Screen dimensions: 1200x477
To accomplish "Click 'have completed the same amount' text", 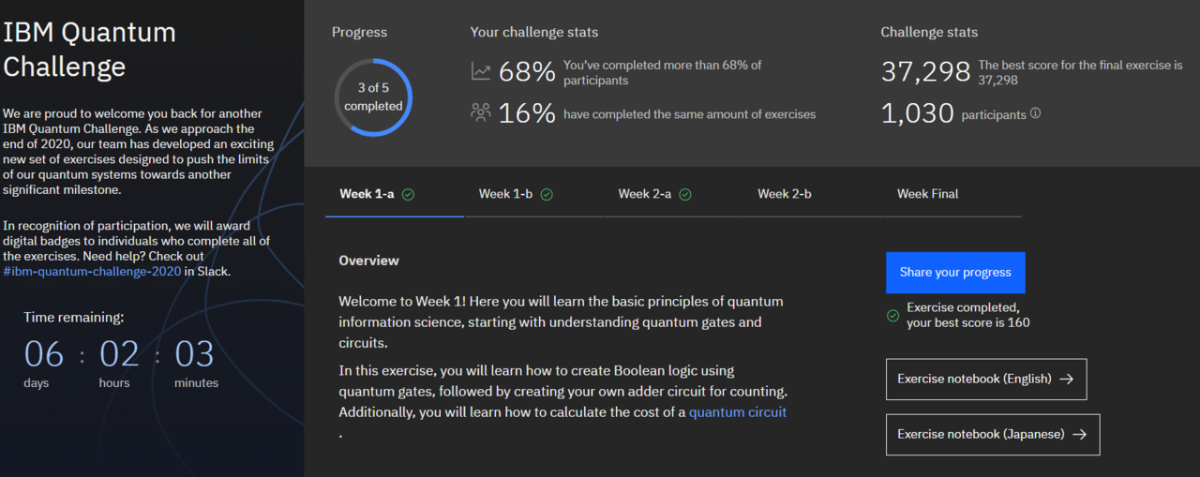I will pos(689,114).
